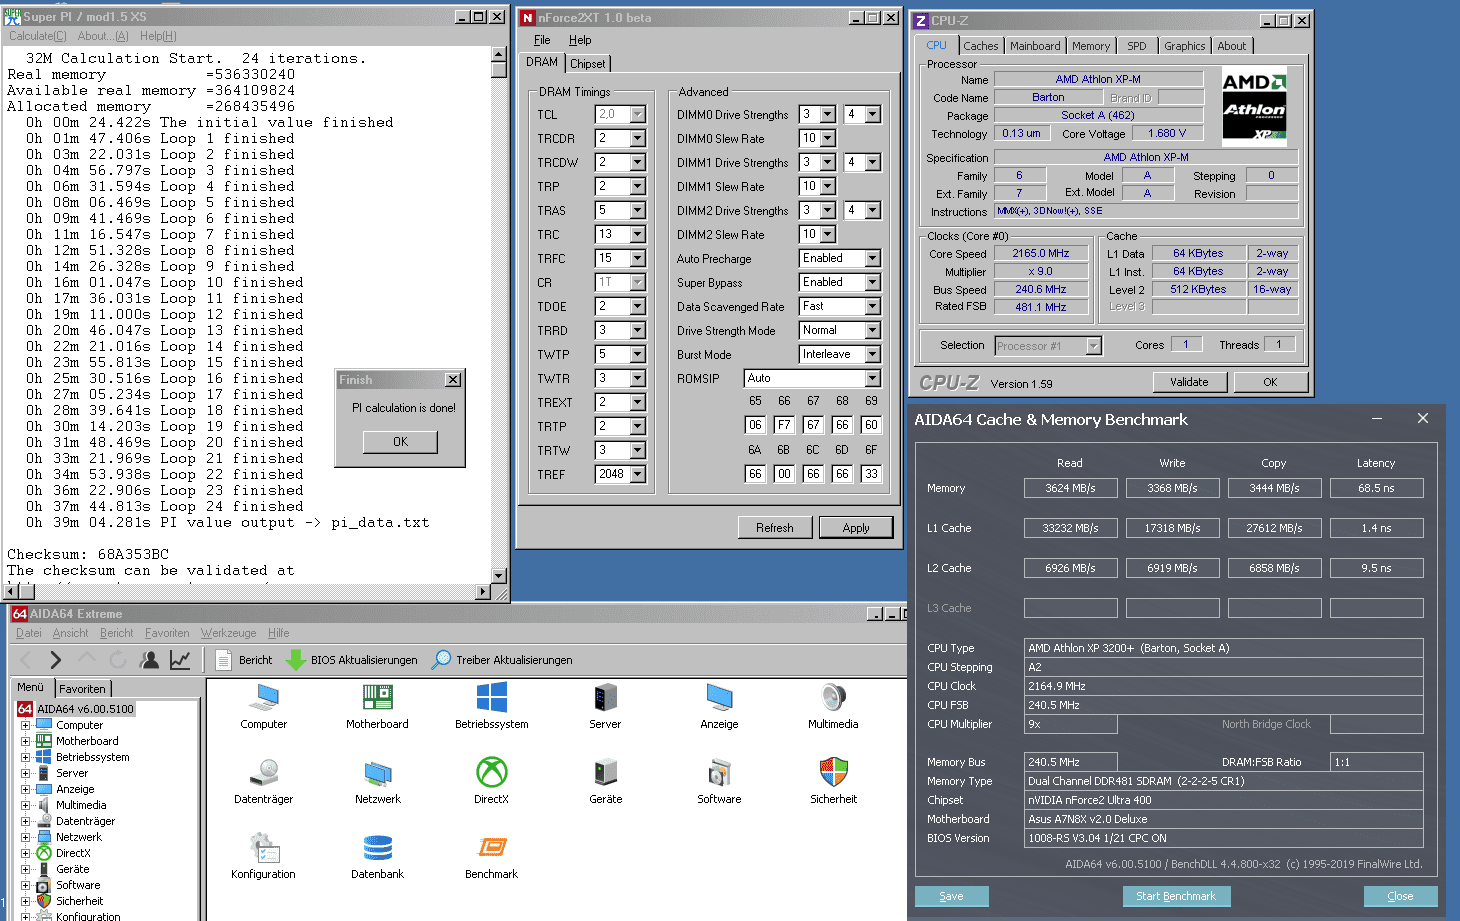The height and width of the screenshot is (921, 1460).
Task: Click the ROMSIP field under column 6F
Action: pyautogui.click(x=872, y=474)
